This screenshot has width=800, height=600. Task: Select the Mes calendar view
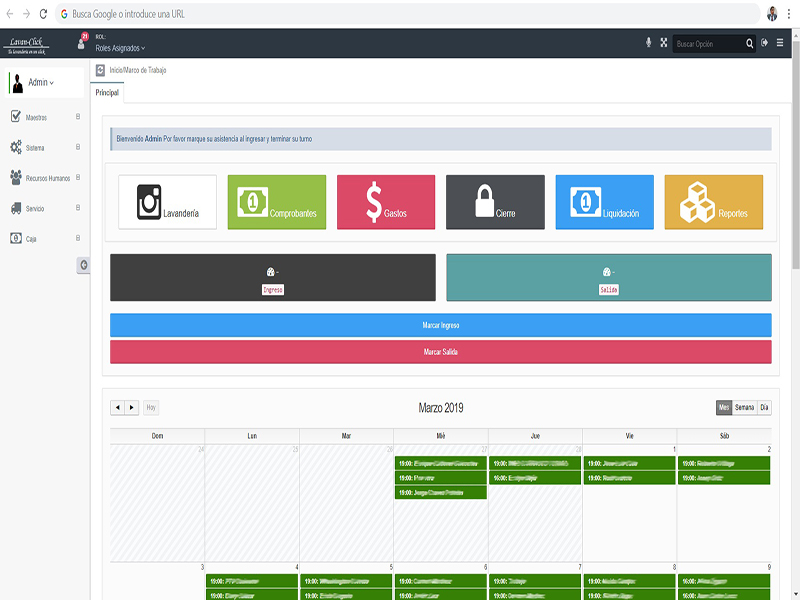[724, 407]
